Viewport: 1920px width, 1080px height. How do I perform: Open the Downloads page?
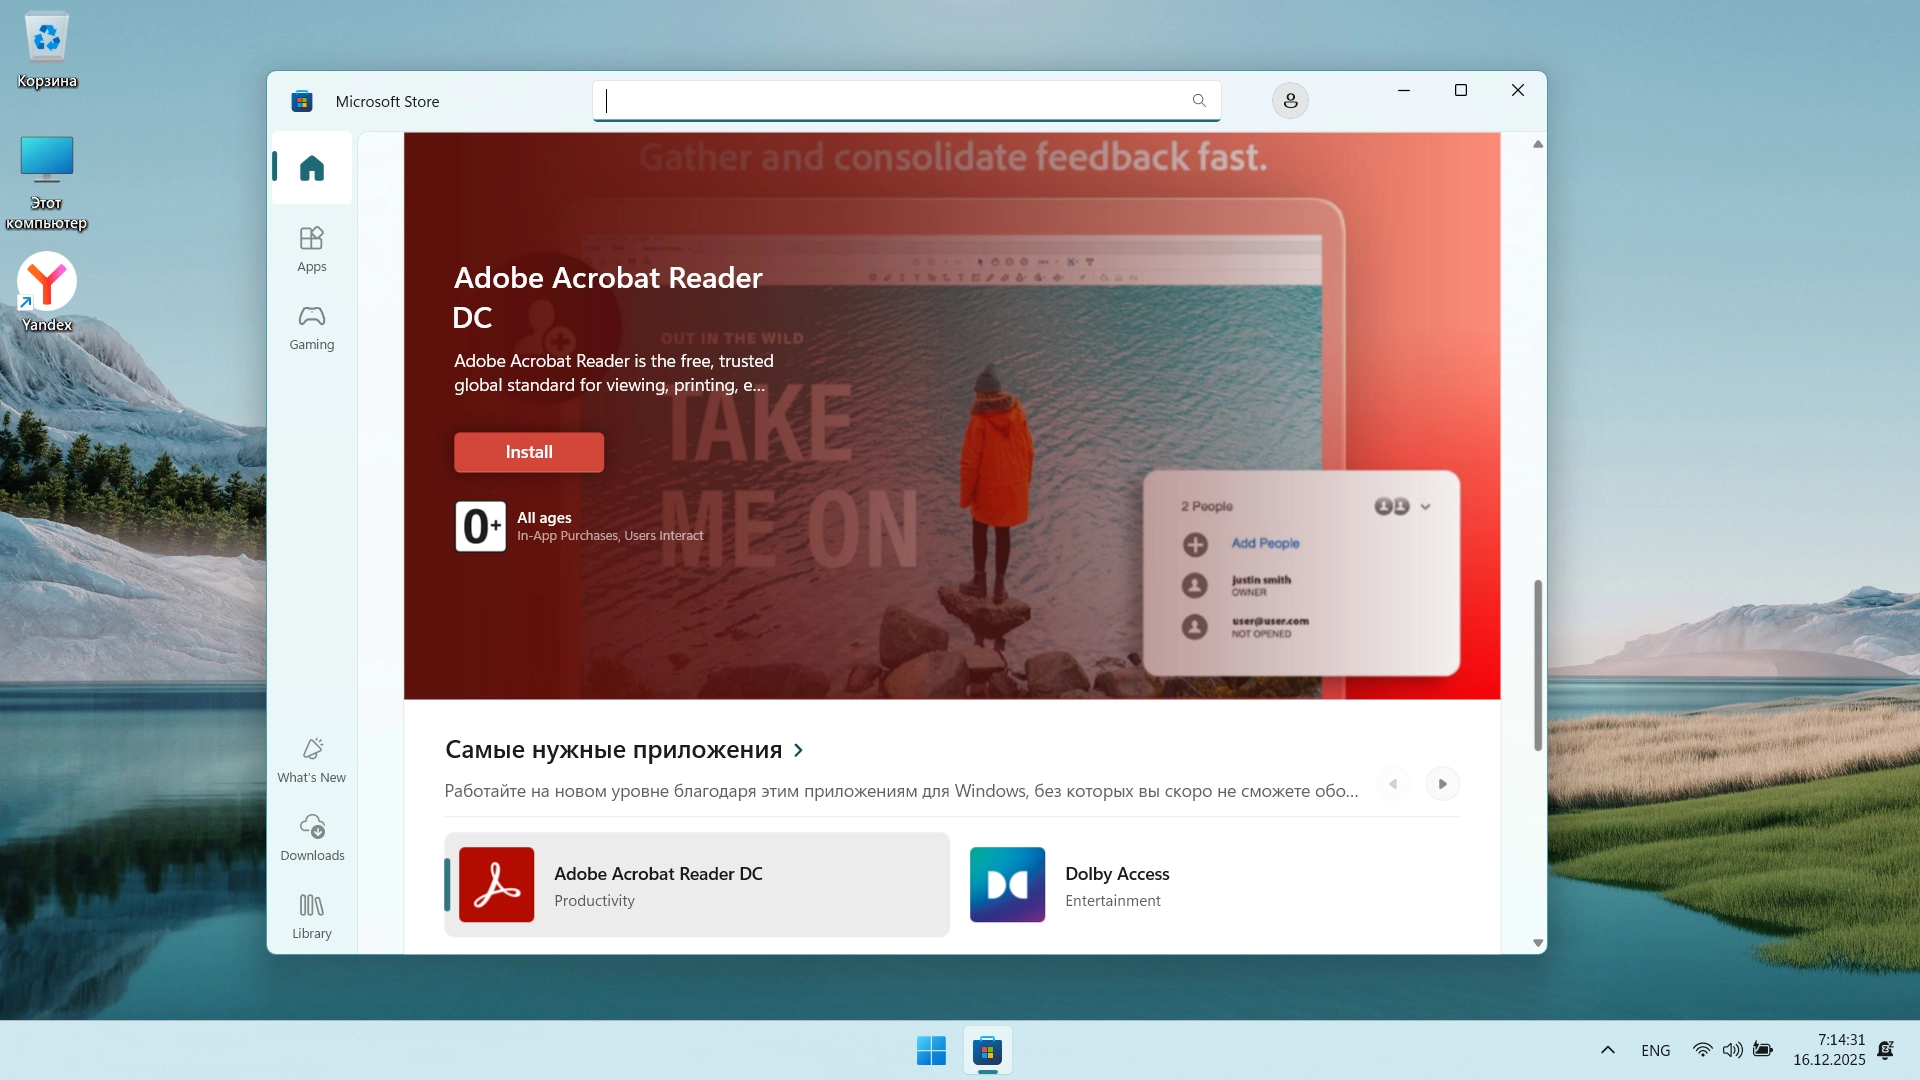pos(311,837)
